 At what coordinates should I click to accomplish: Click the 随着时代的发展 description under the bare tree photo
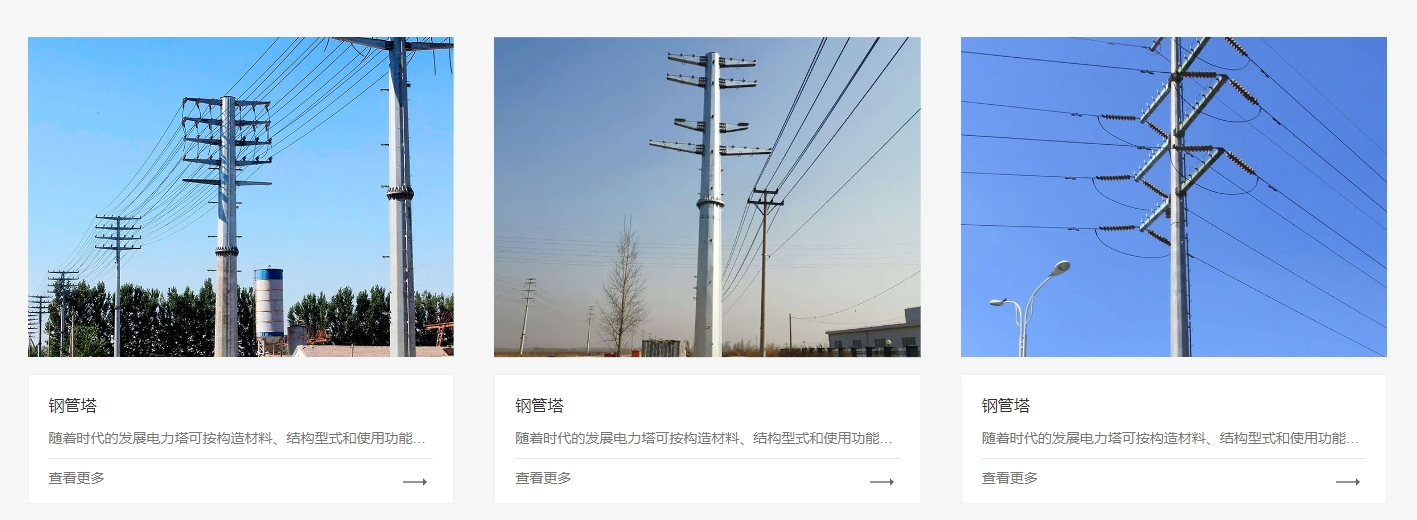tap(704, 438)
